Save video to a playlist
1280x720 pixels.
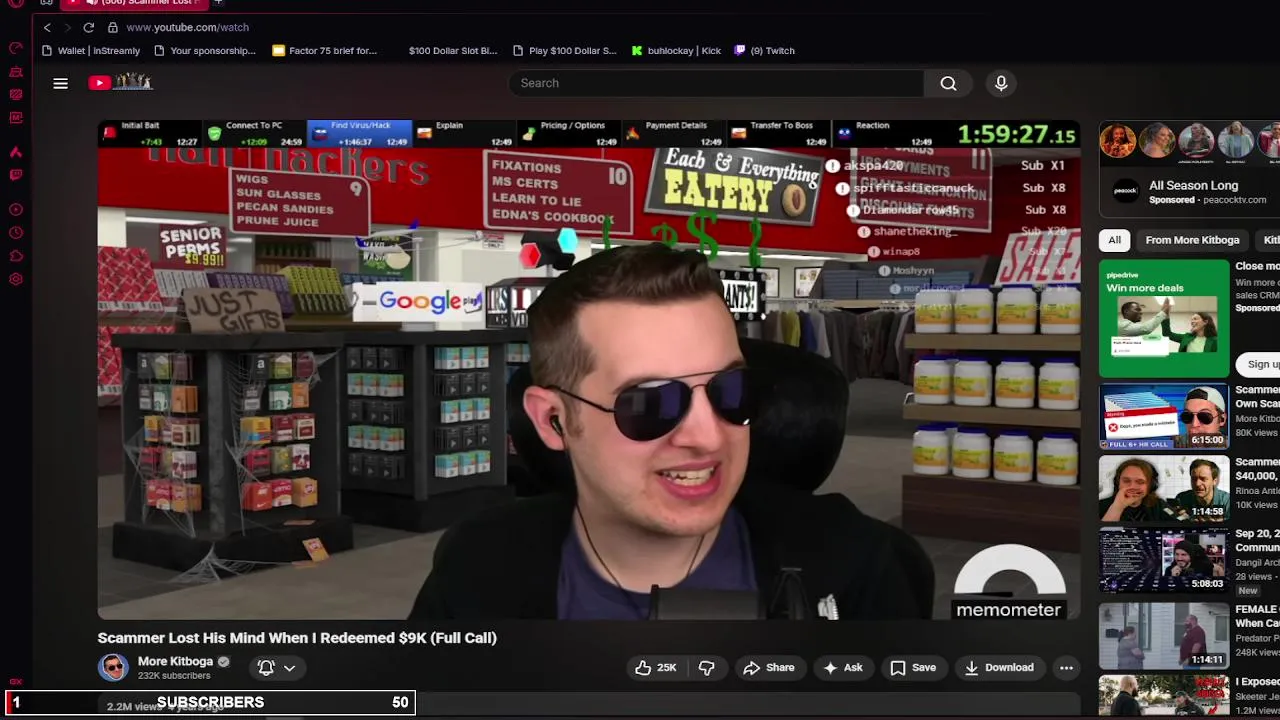(x=913, y=667)
